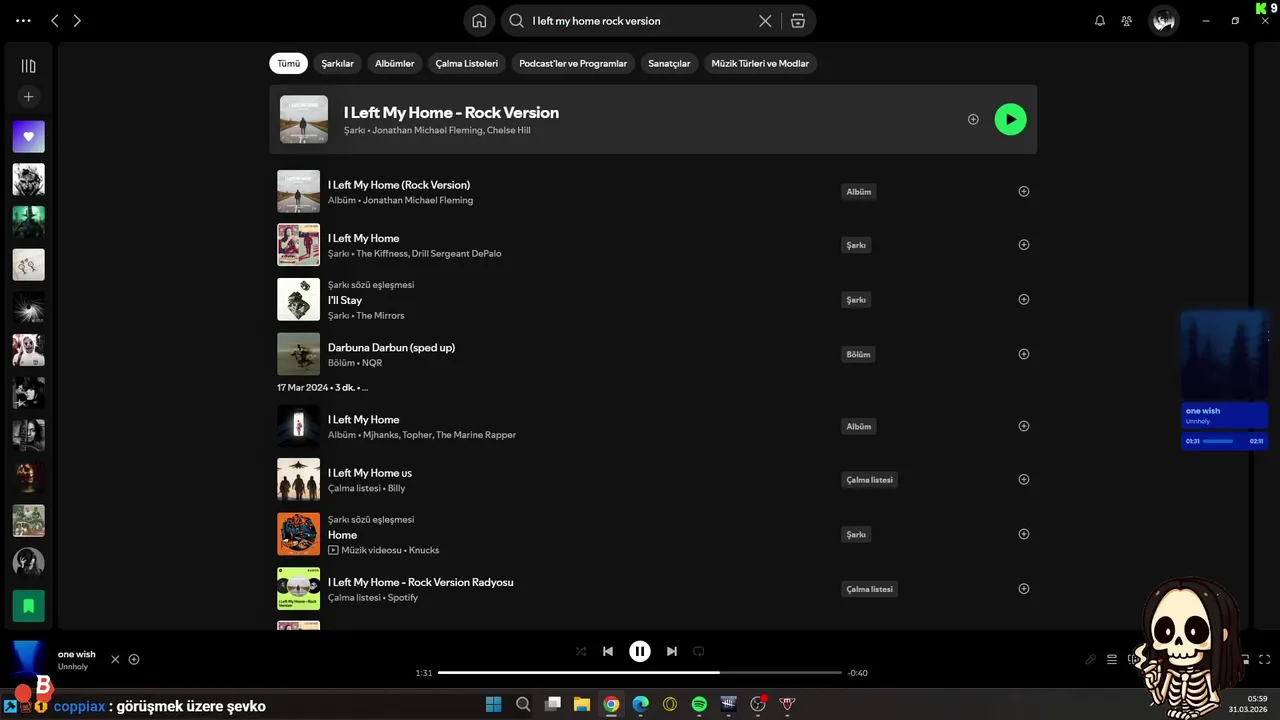Toggle shuffle playback
1280x720 pixels.
[x=581, y=651]
